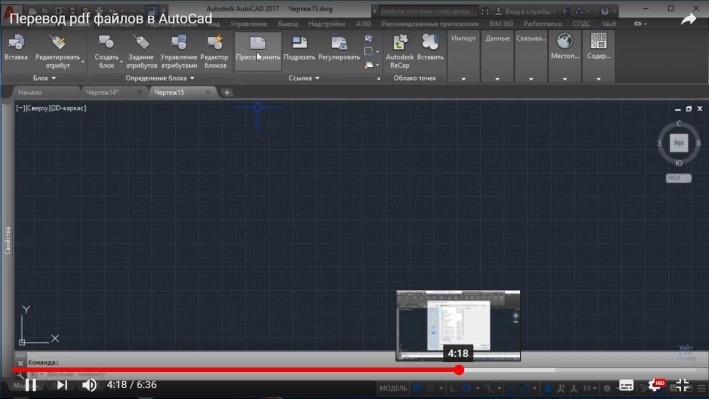Viewport: 709px width, 399px height.
Task: Open the Местоп... location tool
Action: click(565, 47)
